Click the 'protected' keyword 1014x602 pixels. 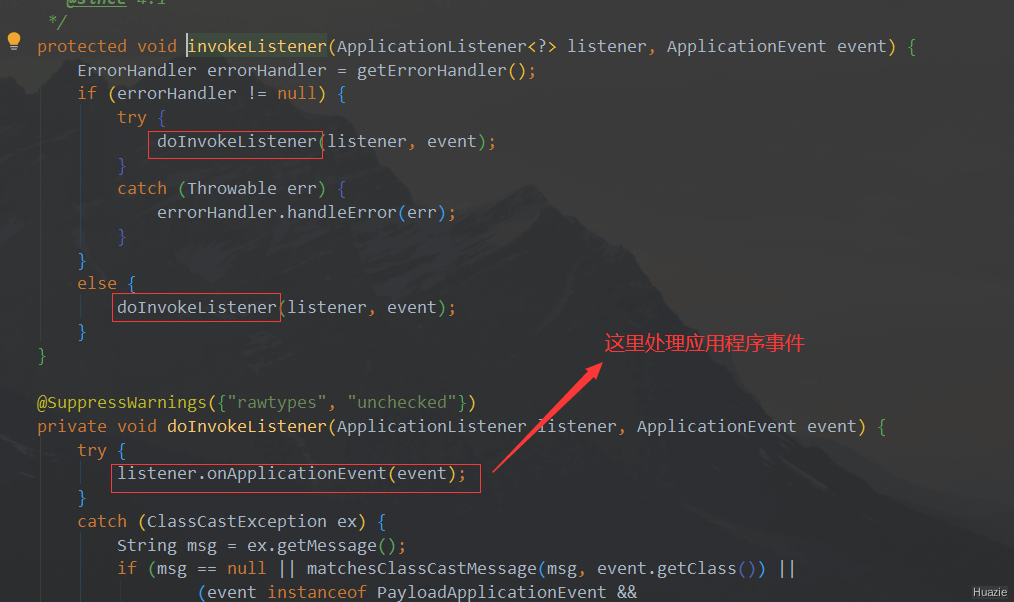pos(81,47)
